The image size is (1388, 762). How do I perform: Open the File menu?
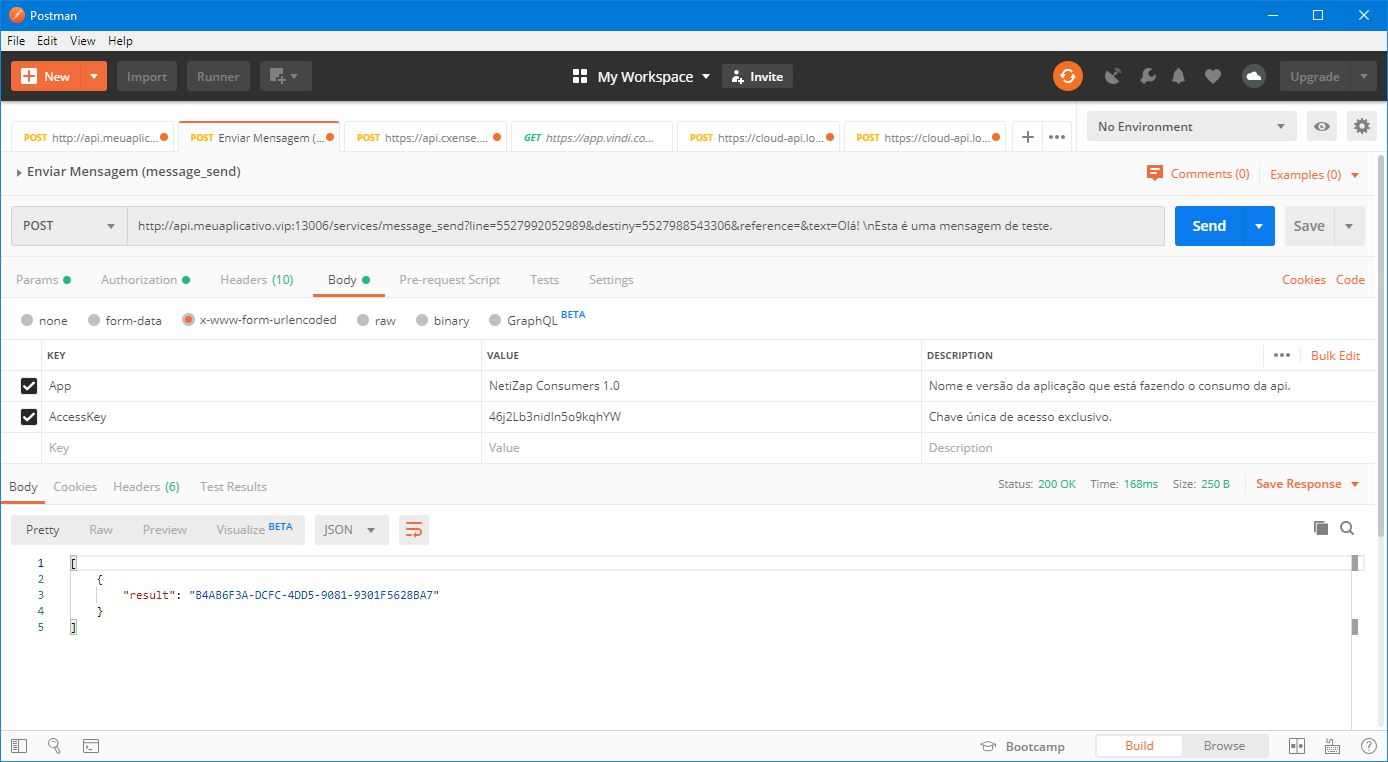coord(16,41)
